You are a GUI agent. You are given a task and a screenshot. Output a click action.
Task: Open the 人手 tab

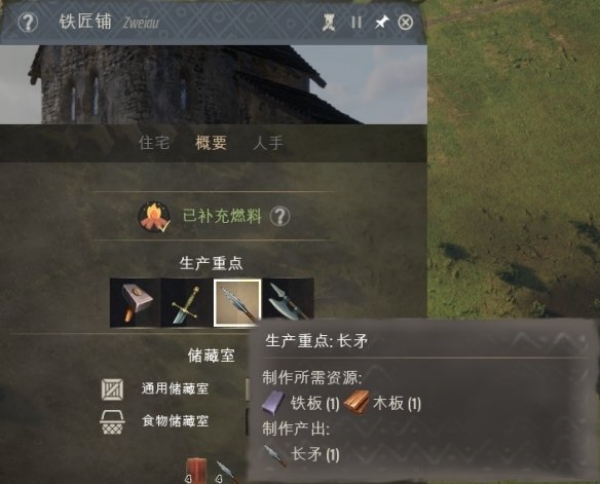click(268, 143)
